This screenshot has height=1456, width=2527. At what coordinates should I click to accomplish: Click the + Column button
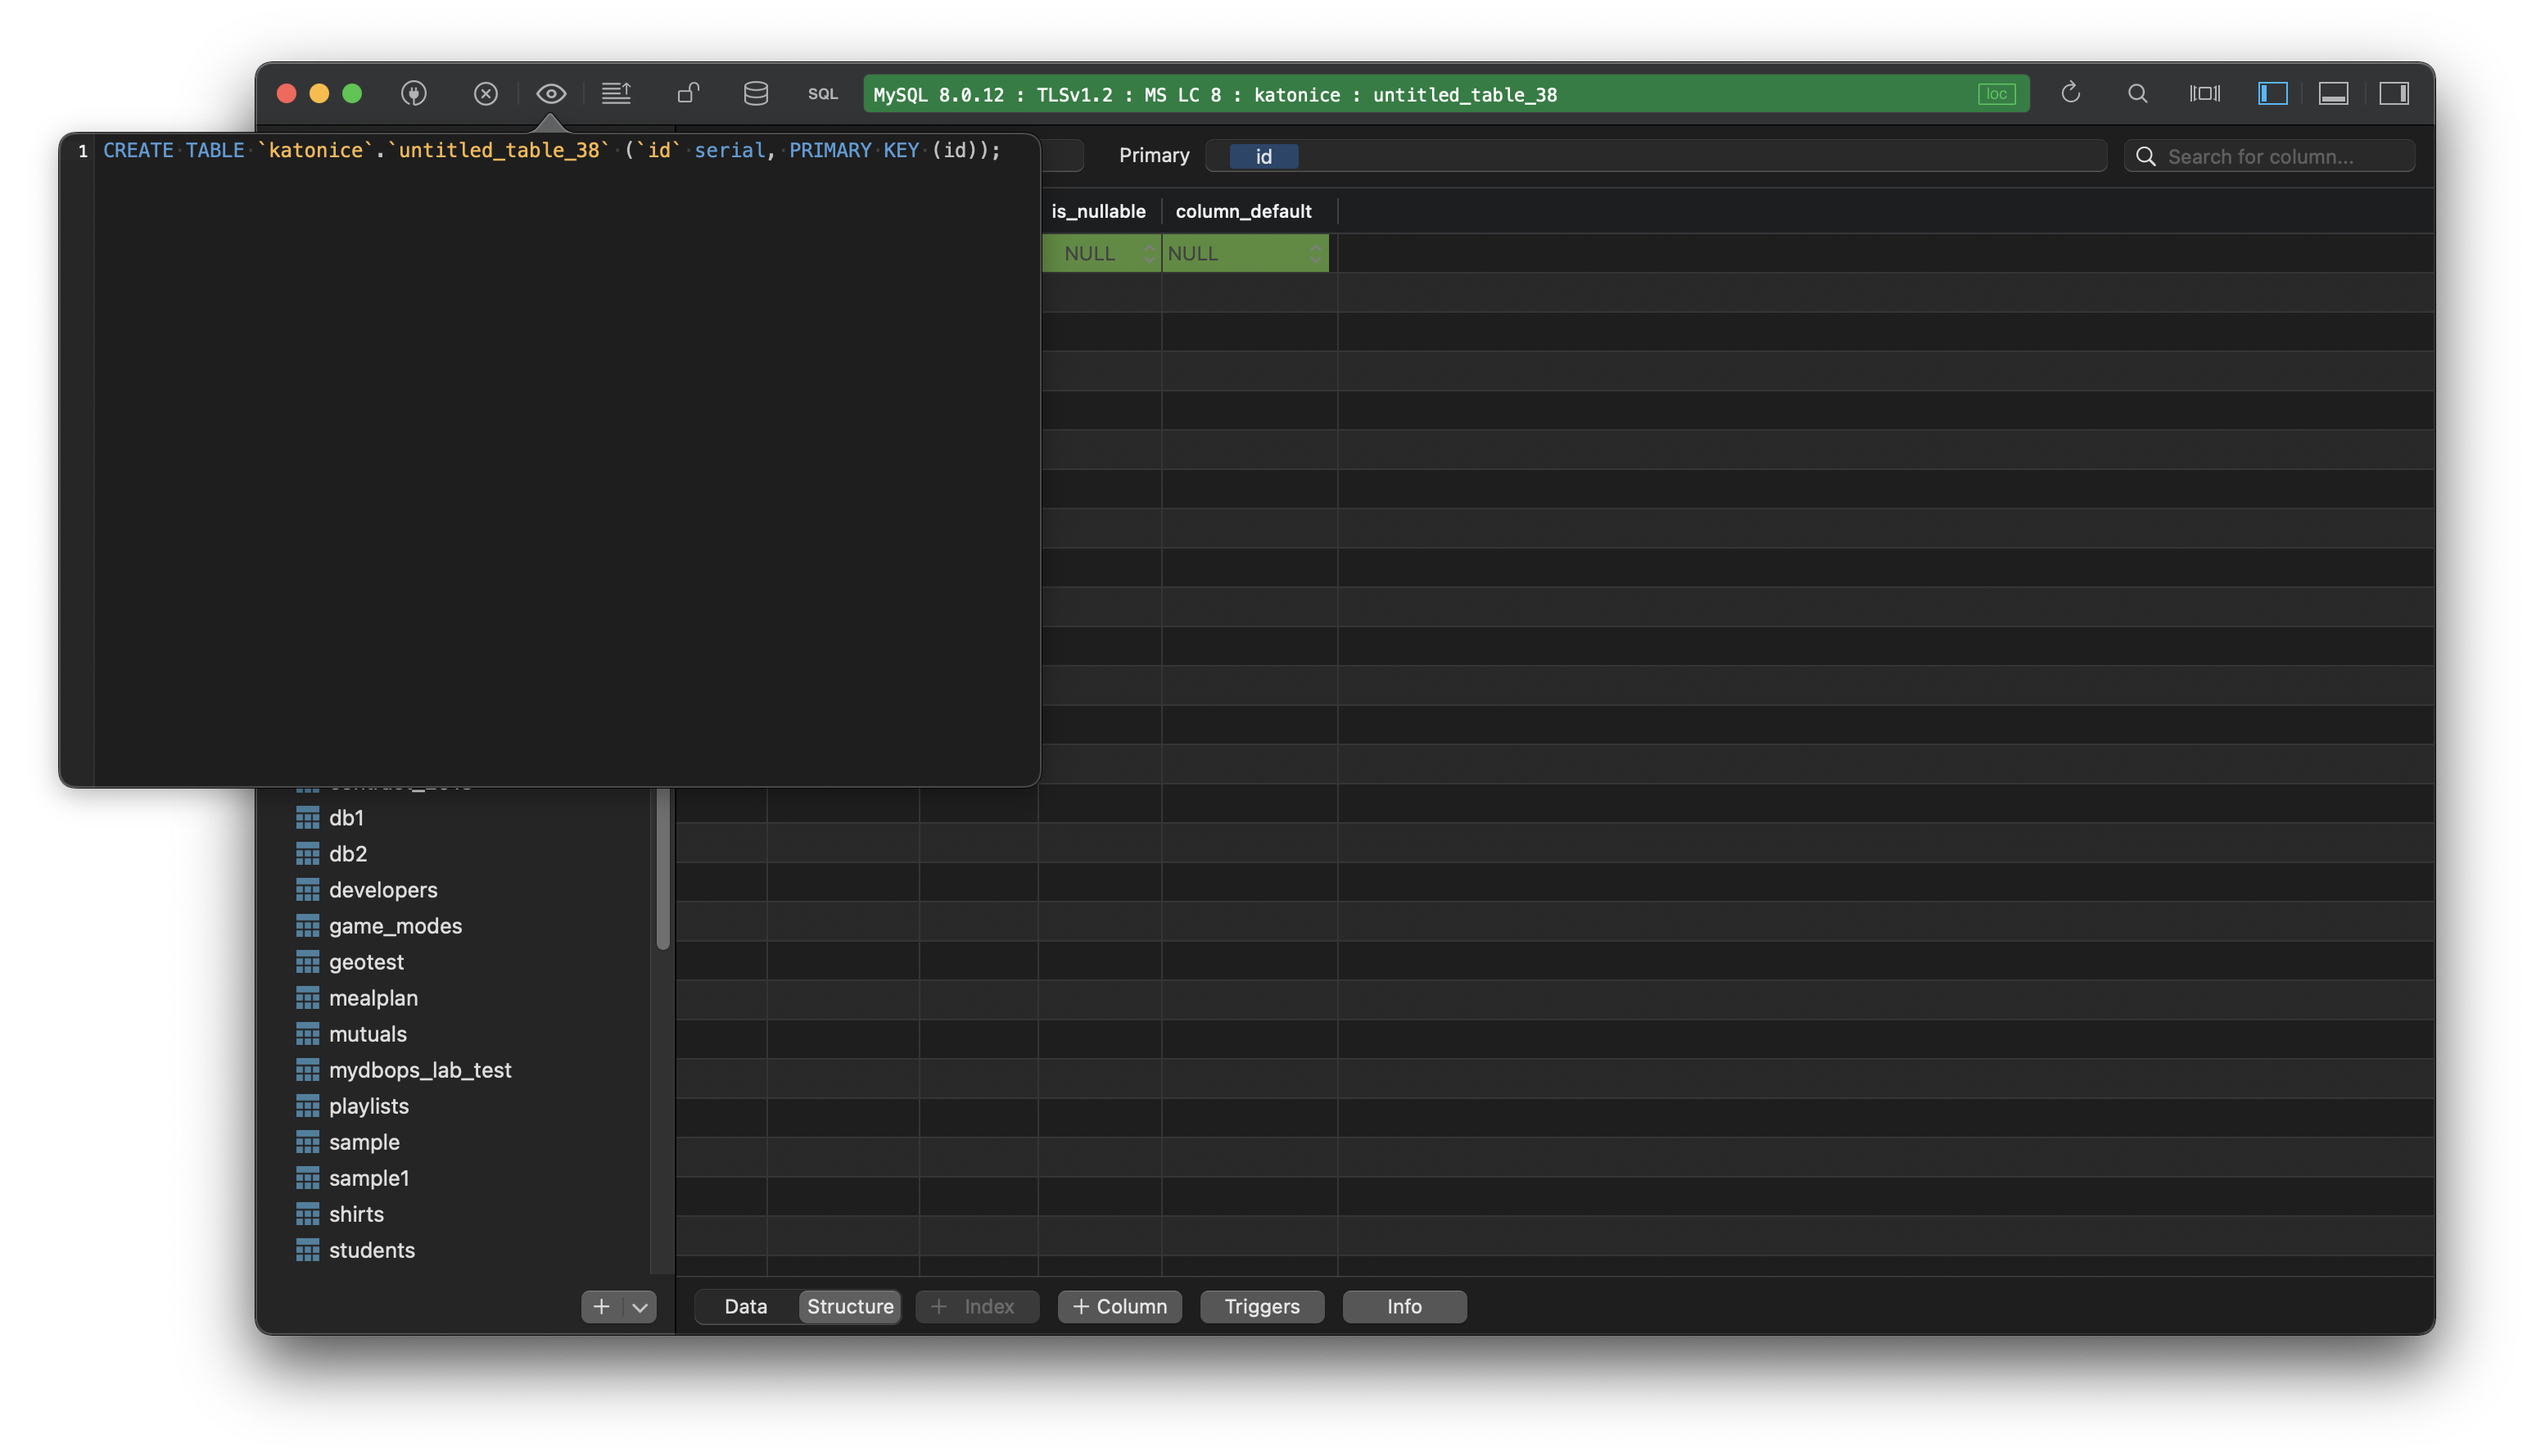click(1119, 1307)
